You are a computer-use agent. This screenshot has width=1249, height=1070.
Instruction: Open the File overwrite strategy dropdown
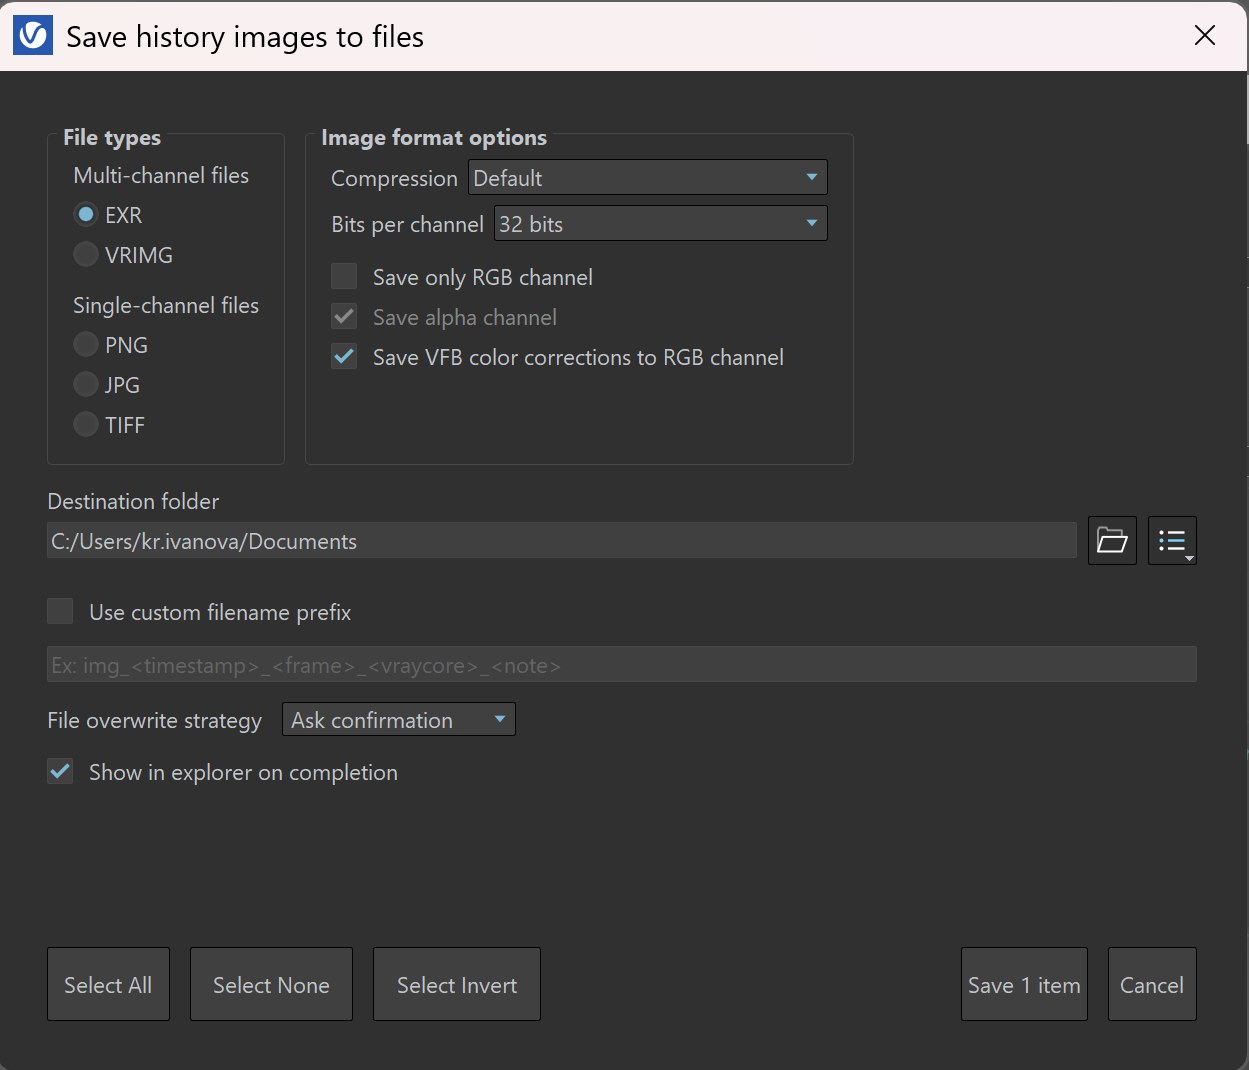(399, 720)
